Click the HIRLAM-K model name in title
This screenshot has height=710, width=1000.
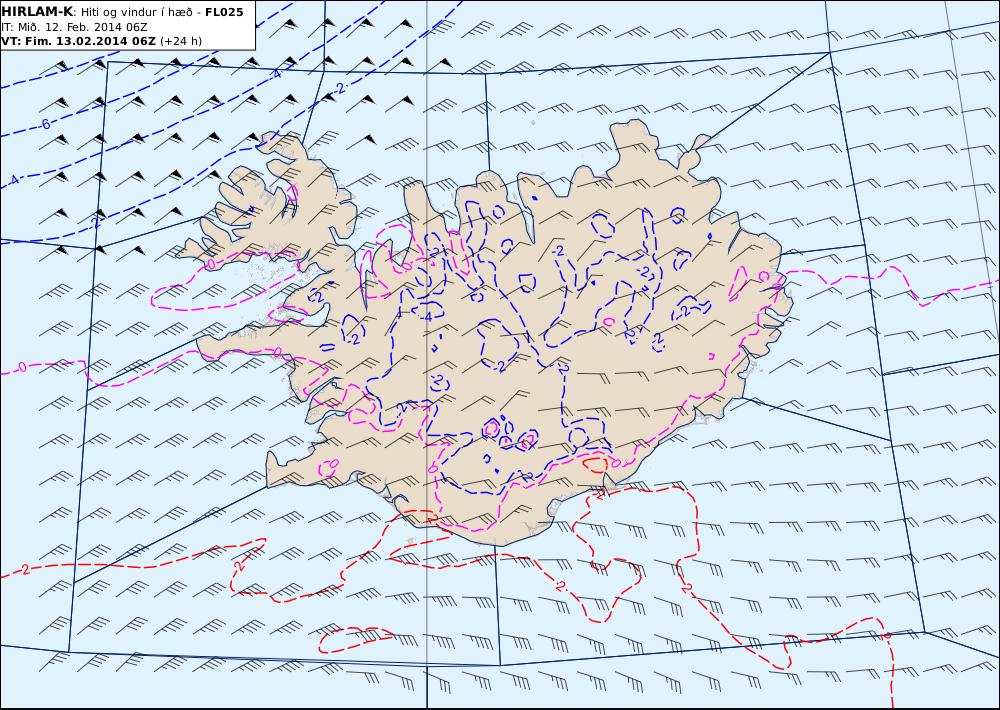(x=38, y=11)
